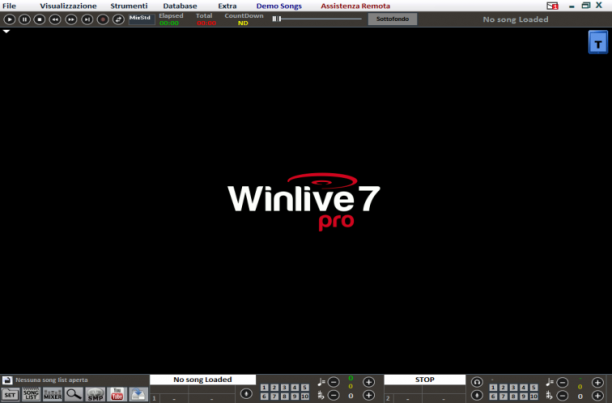Toggle the headphones pre-listen icon on deck 2
Screen dimensions: 612x403
(477, 382)
